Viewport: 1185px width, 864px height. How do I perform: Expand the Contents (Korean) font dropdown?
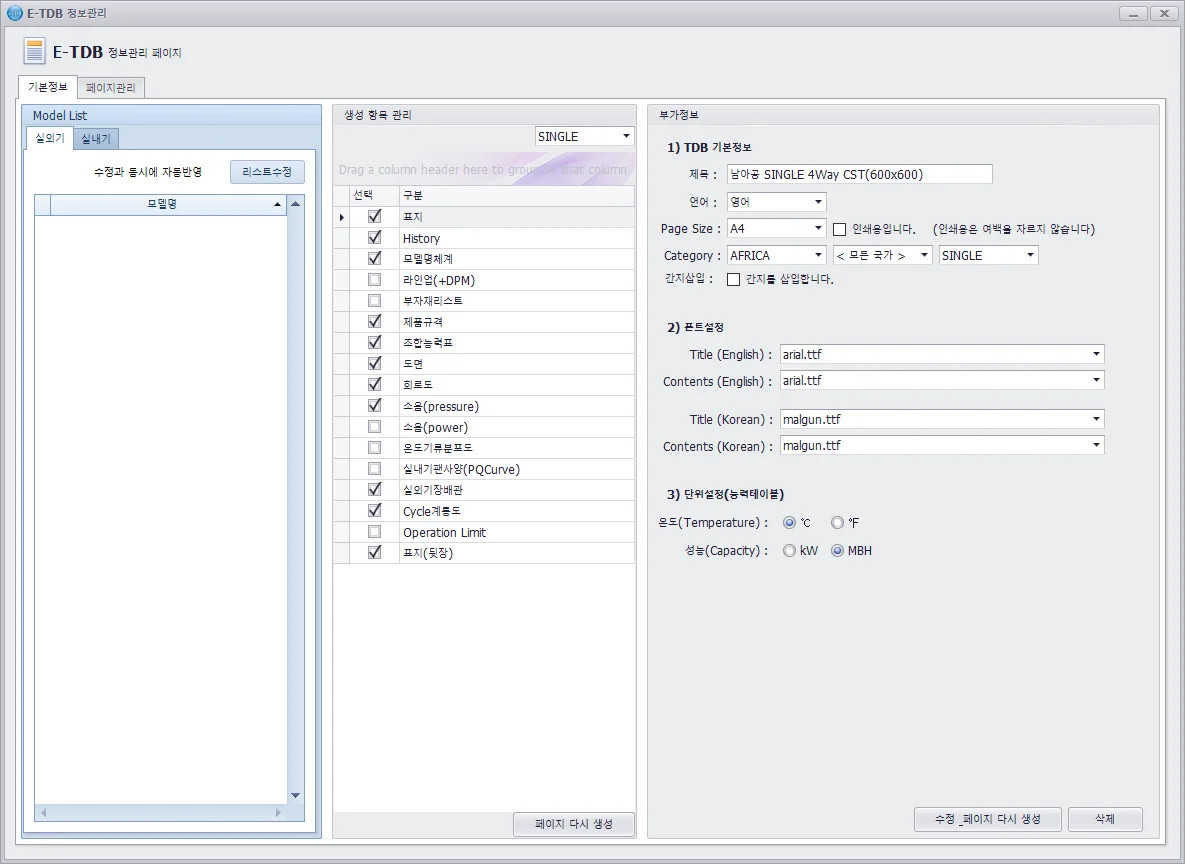[1096, 445]
